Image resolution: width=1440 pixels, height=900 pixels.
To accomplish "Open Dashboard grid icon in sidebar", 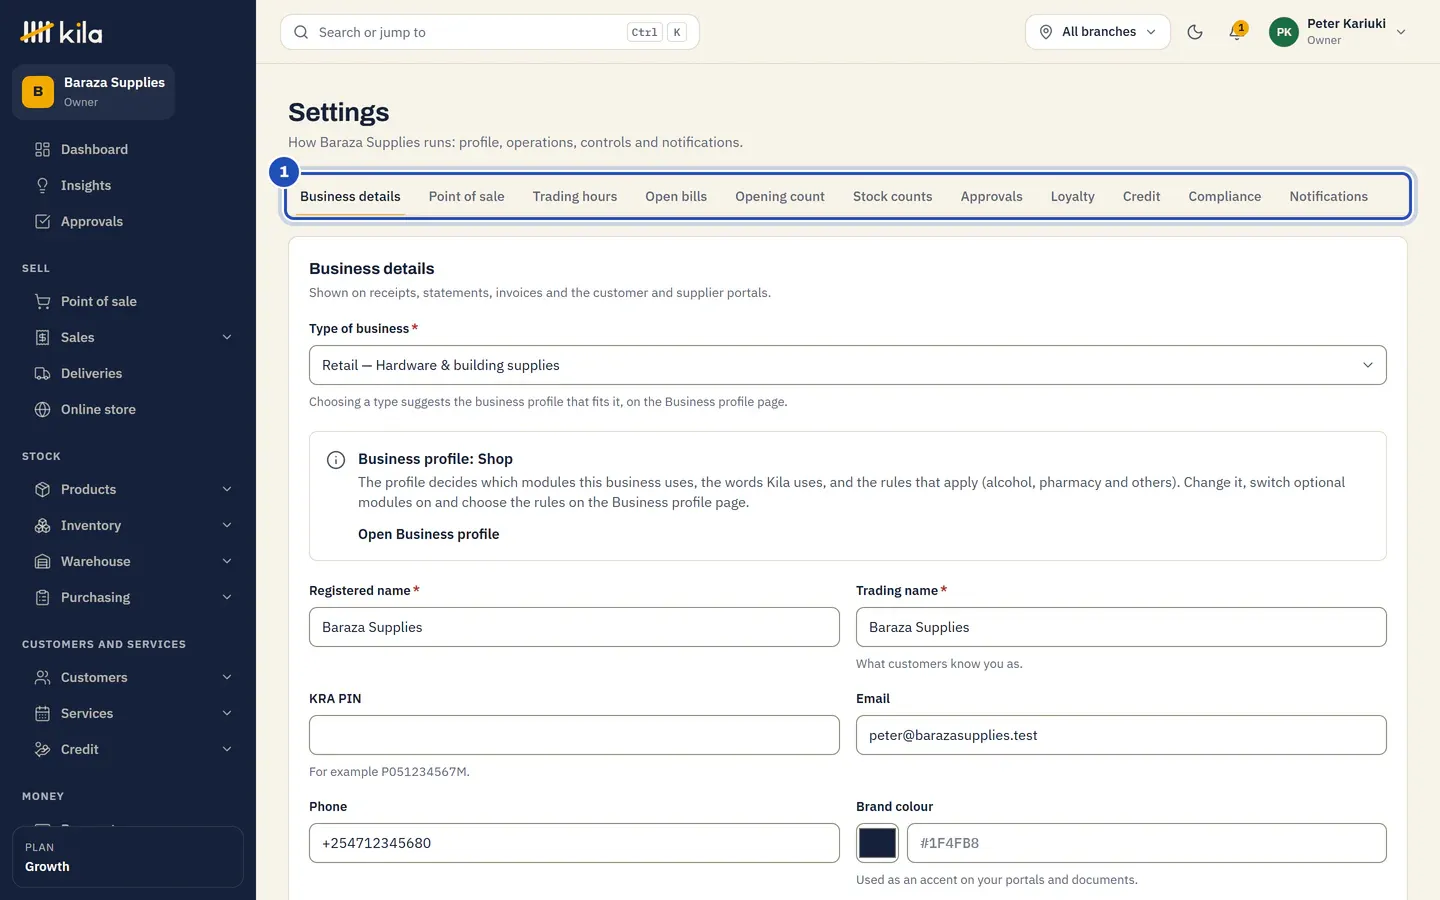I will point(42,149).
